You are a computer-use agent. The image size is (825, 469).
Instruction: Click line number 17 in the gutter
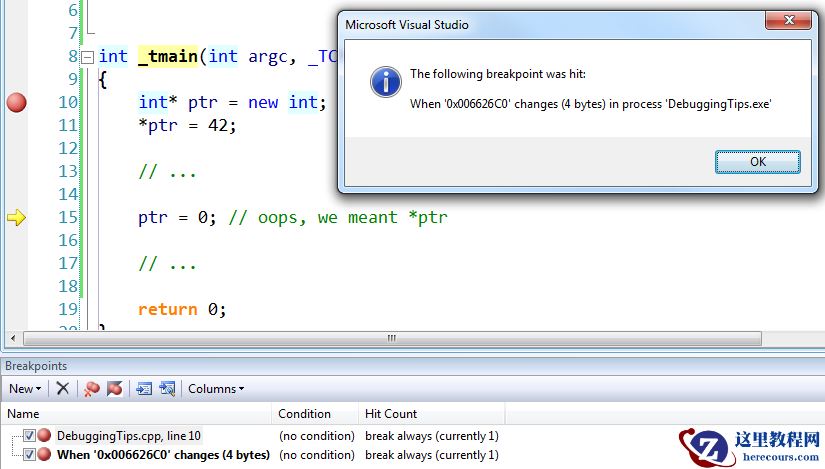coord(68,263)
